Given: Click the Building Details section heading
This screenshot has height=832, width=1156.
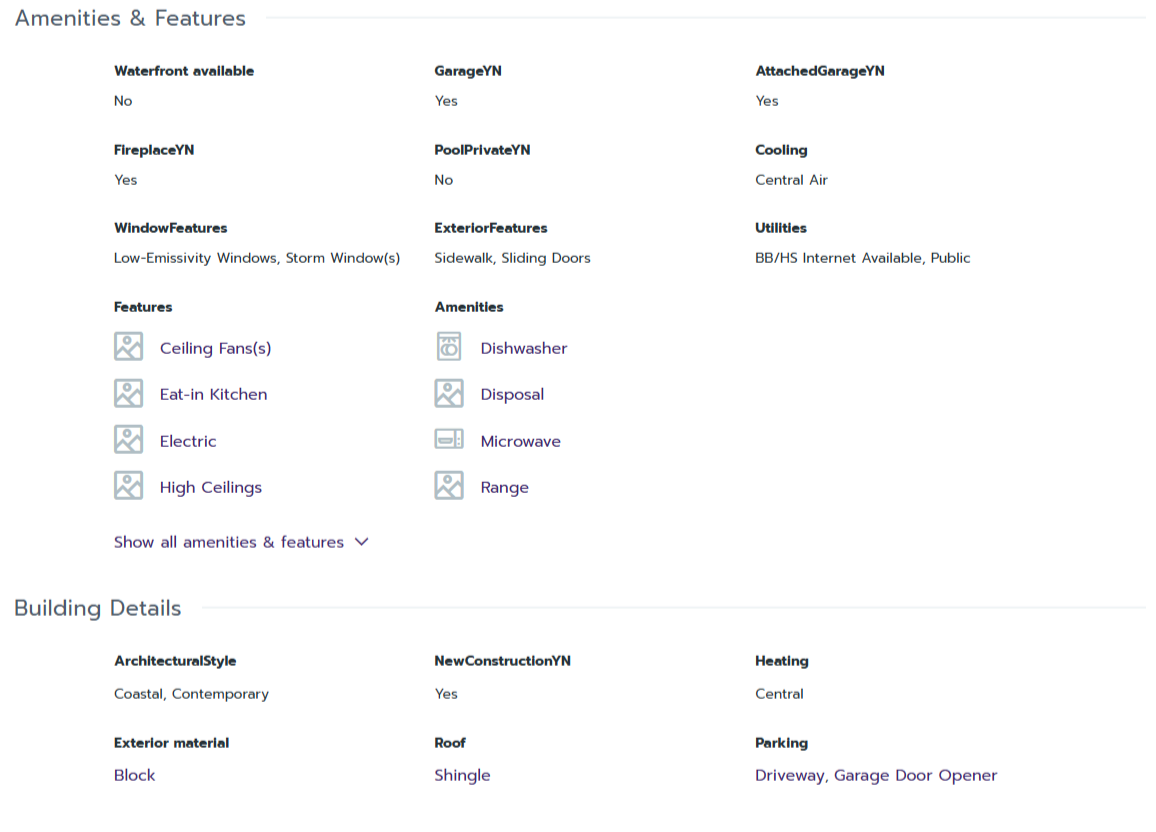Looking at the screenshot, I should click(x=98, y=608).
